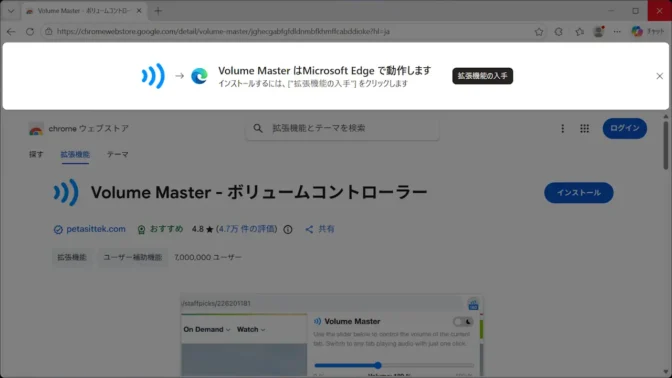Click the Volume Master preview screenshot

(332, 335)
